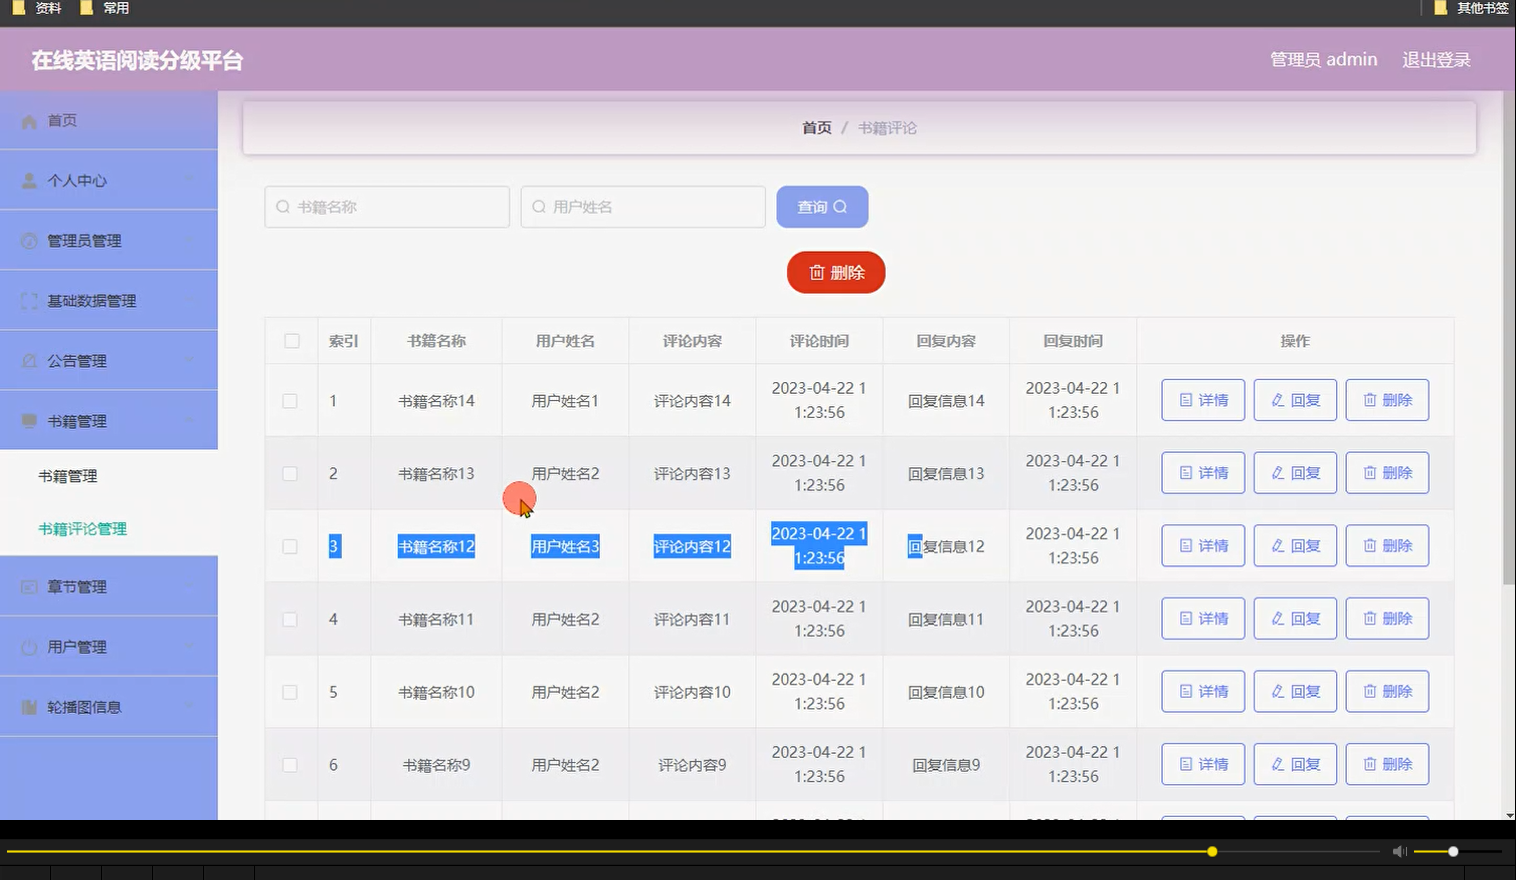Click 回复 for 书籍名称11 row
Screen dimensions: 1516x880
1295,619
